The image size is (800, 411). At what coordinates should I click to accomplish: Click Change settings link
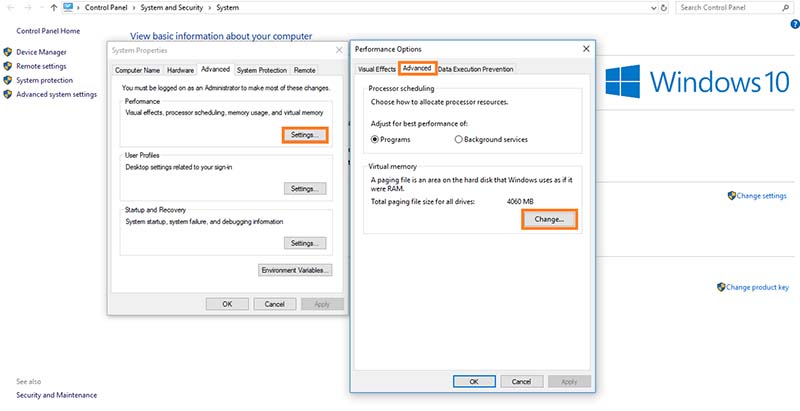coord(761,196)
